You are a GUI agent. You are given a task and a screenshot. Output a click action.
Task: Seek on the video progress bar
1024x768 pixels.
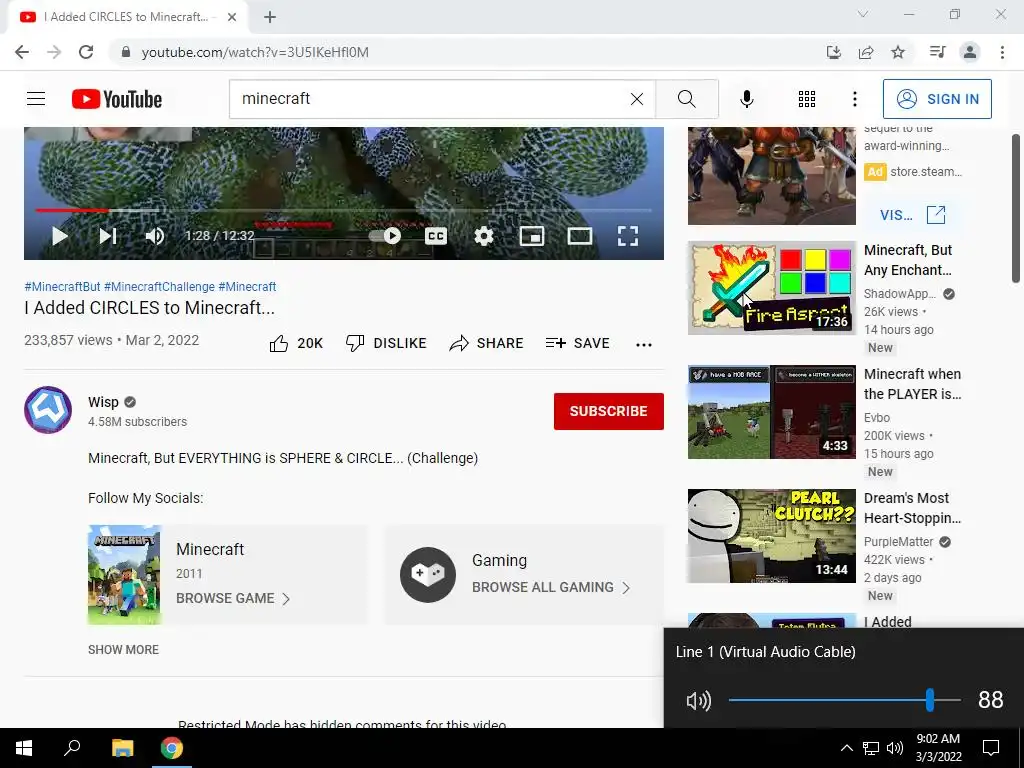[x=344, y=210]
